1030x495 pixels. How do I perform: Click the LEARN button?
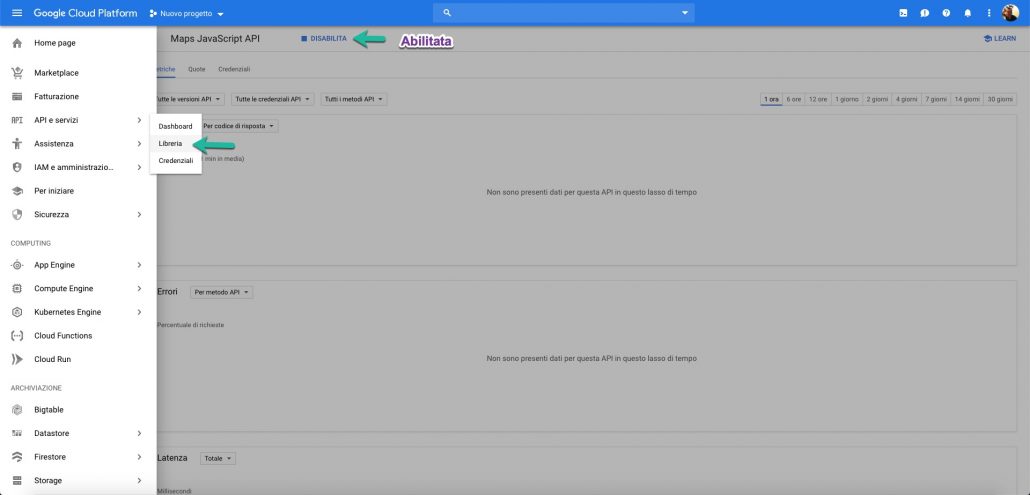(x=999, y=39)
